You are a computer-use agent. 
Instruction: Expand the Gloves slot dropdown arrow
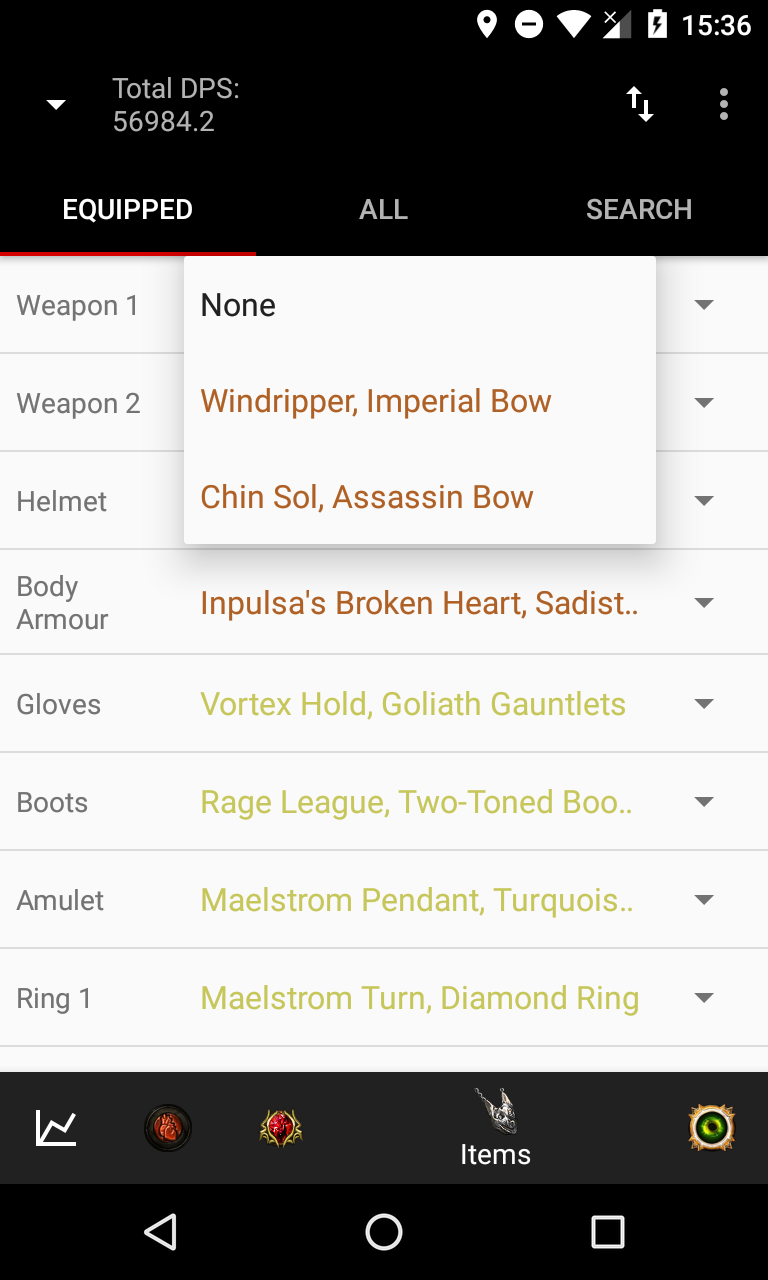704,704
